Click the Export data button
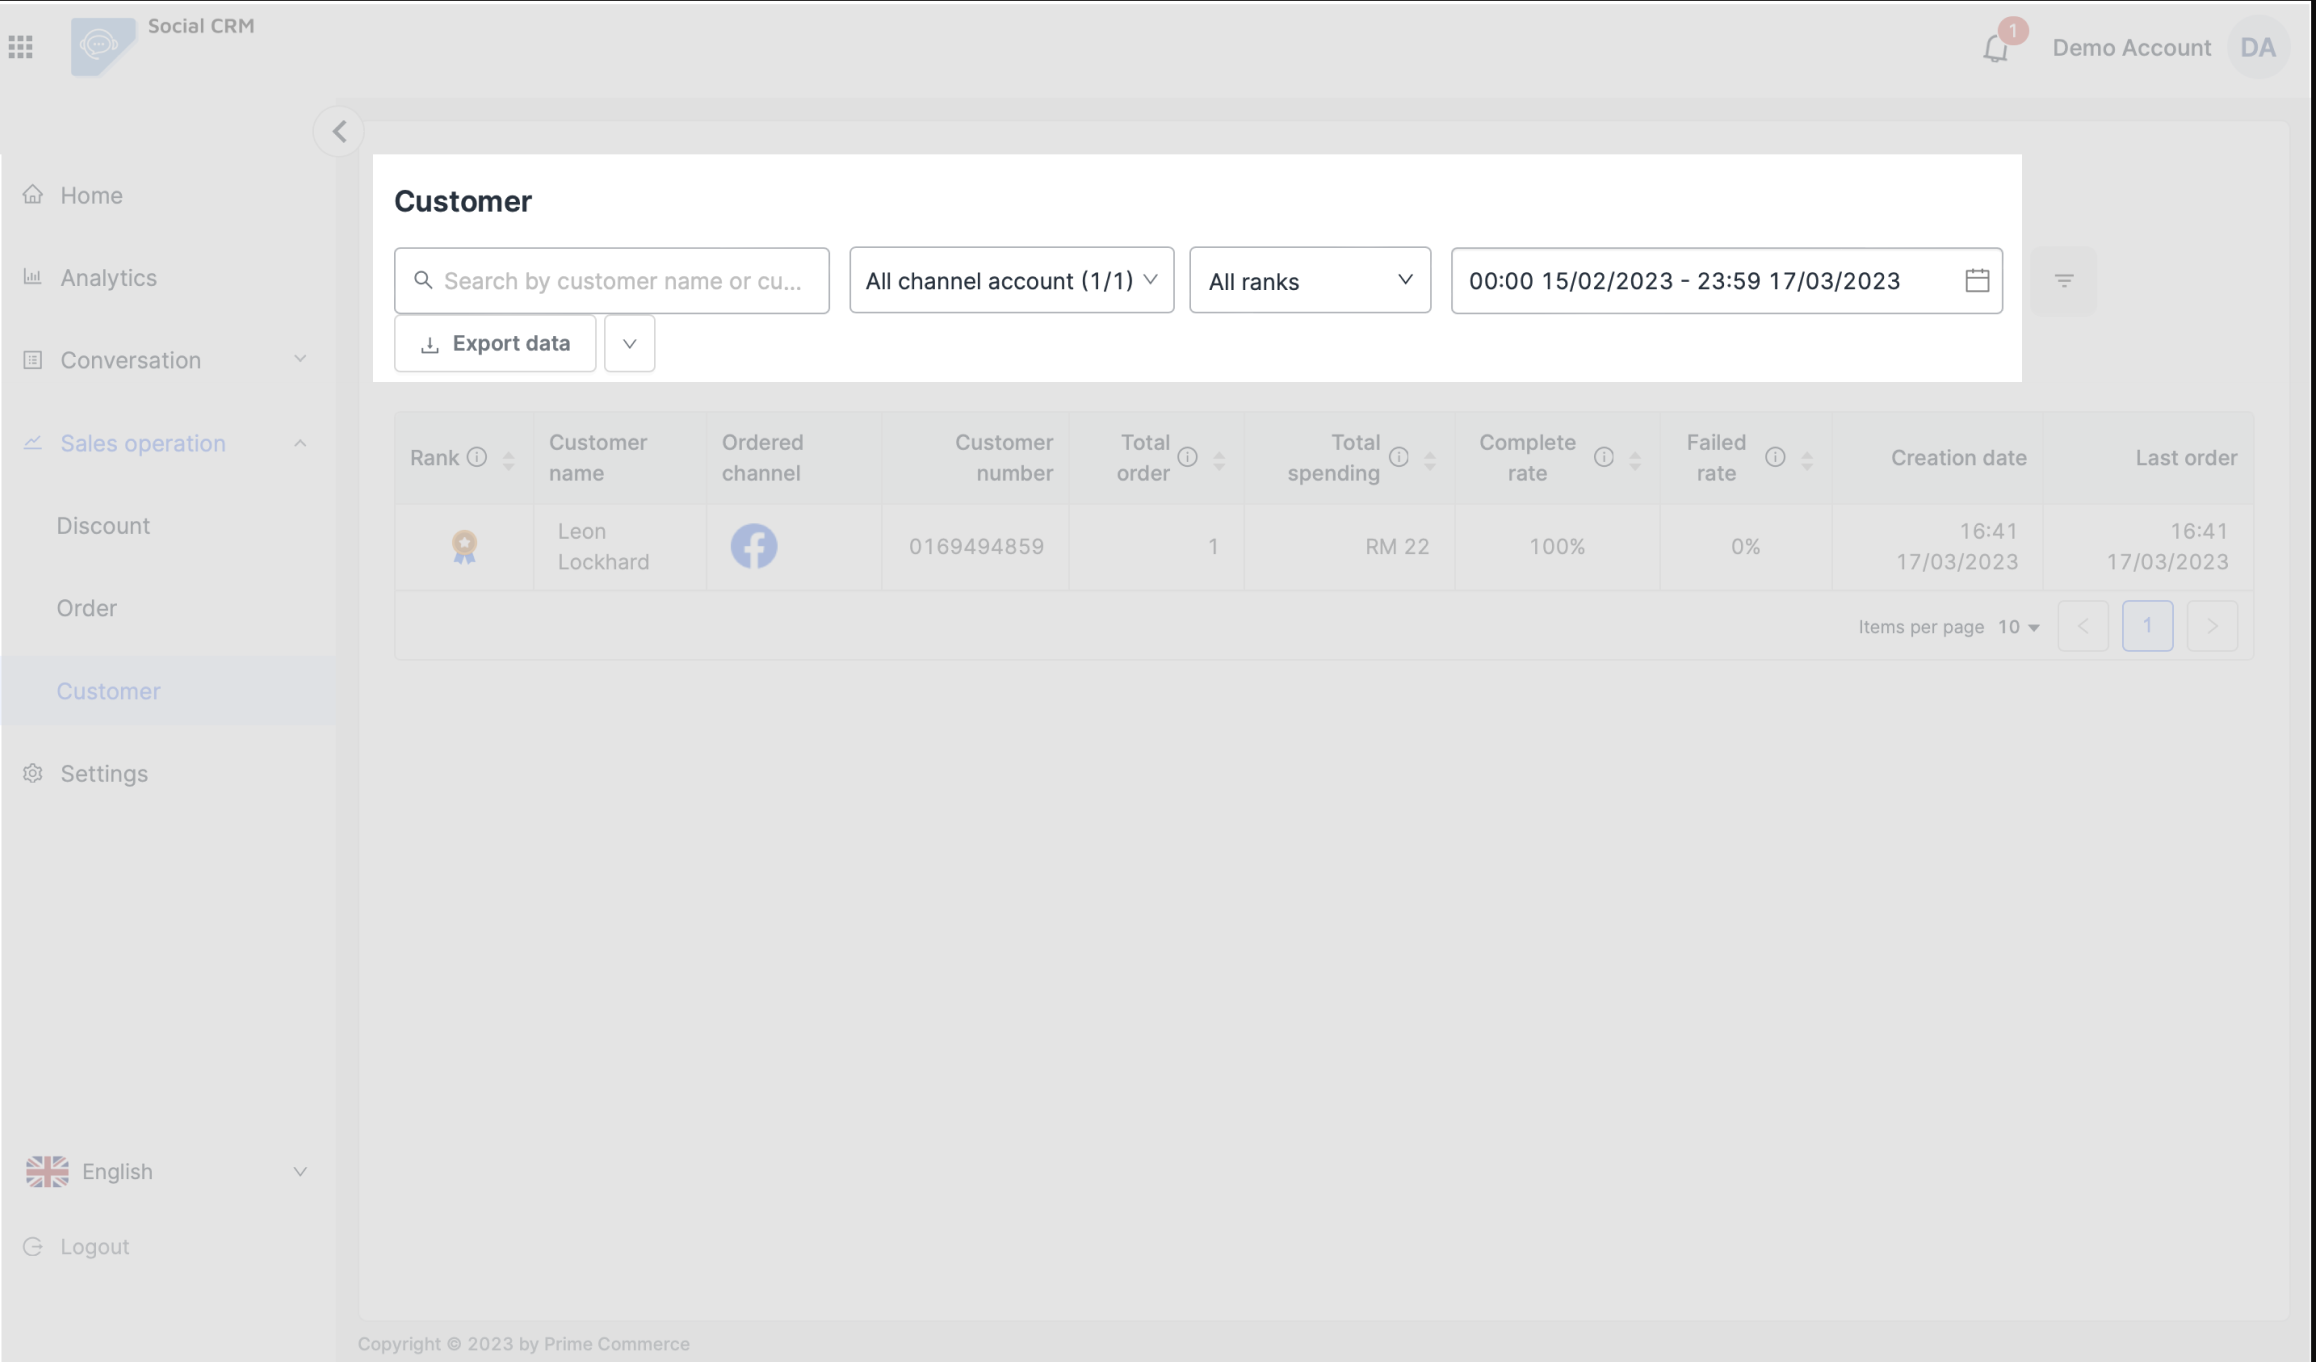 tap(495, 344)
